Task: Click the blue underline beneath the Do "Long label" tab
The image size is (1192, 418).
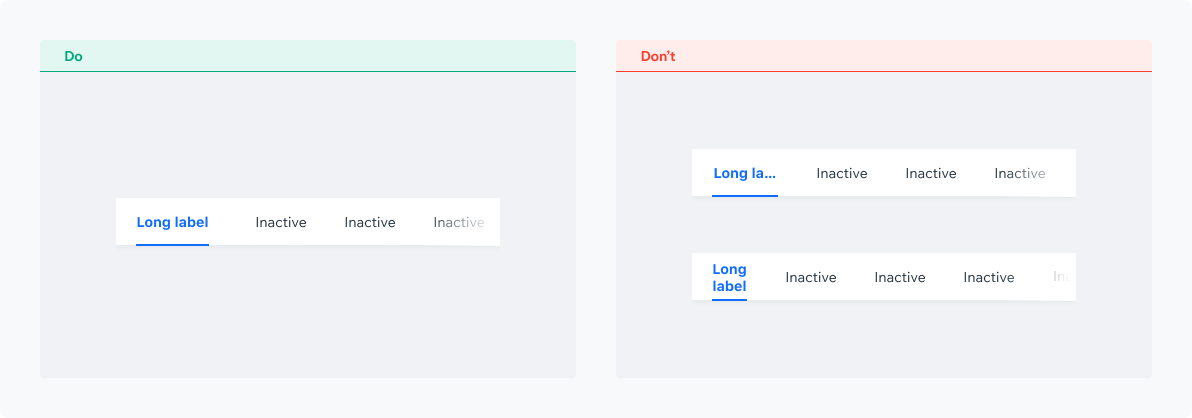Action: (x=173, y=245)
